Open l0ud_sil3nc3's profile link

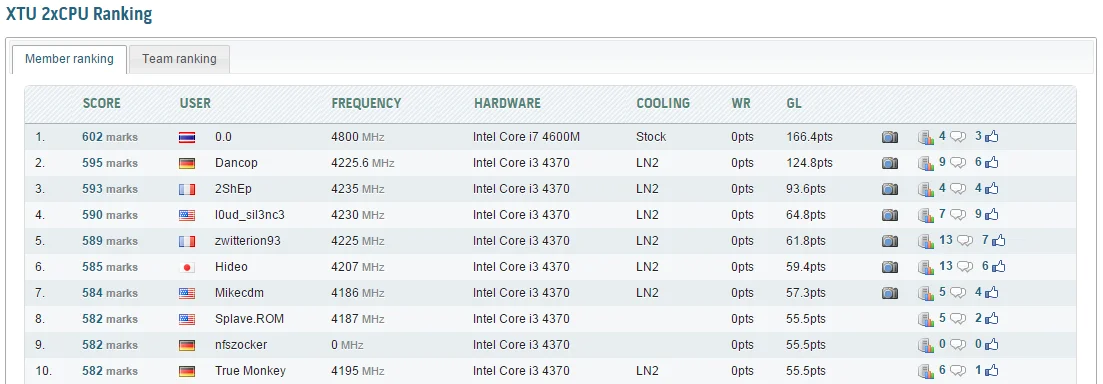pos(250,215)
